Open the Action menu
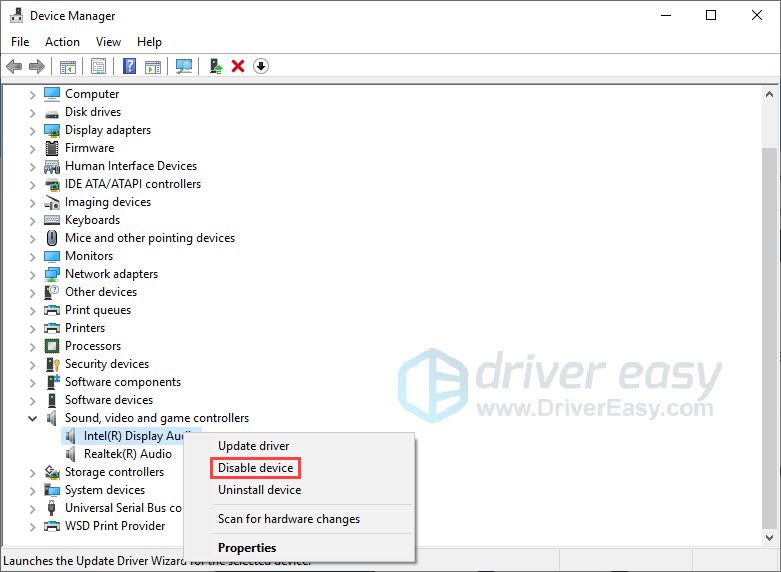Screen dimensions: 781x572 62,42
